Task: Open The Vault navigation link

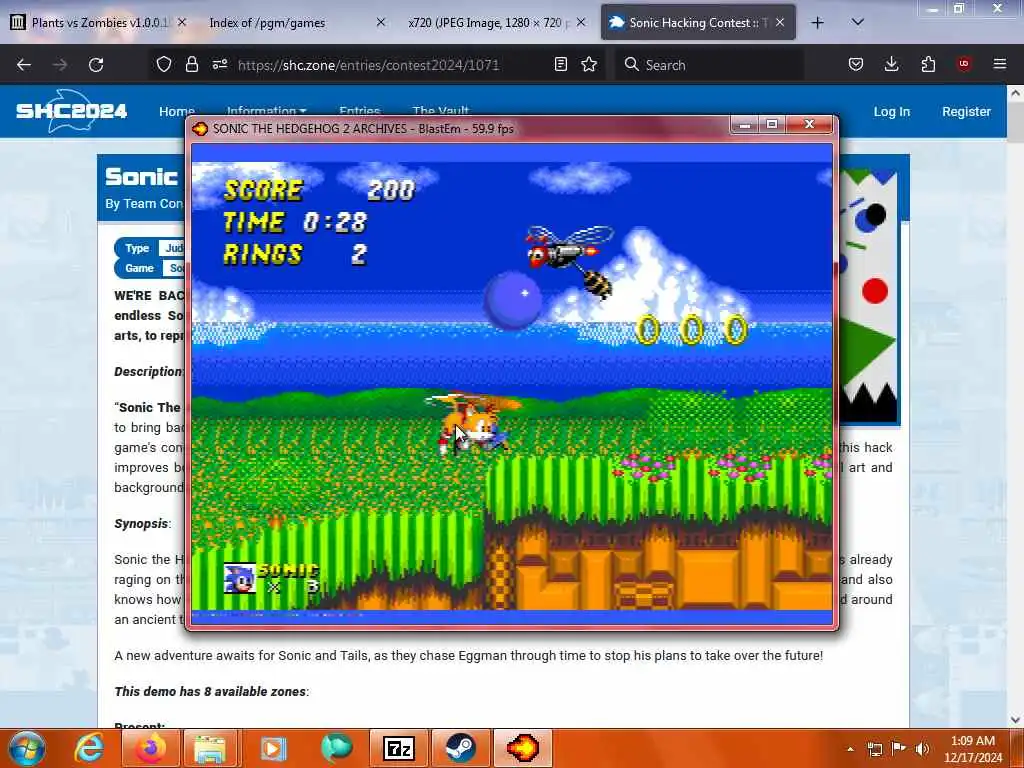Action: 441,110
